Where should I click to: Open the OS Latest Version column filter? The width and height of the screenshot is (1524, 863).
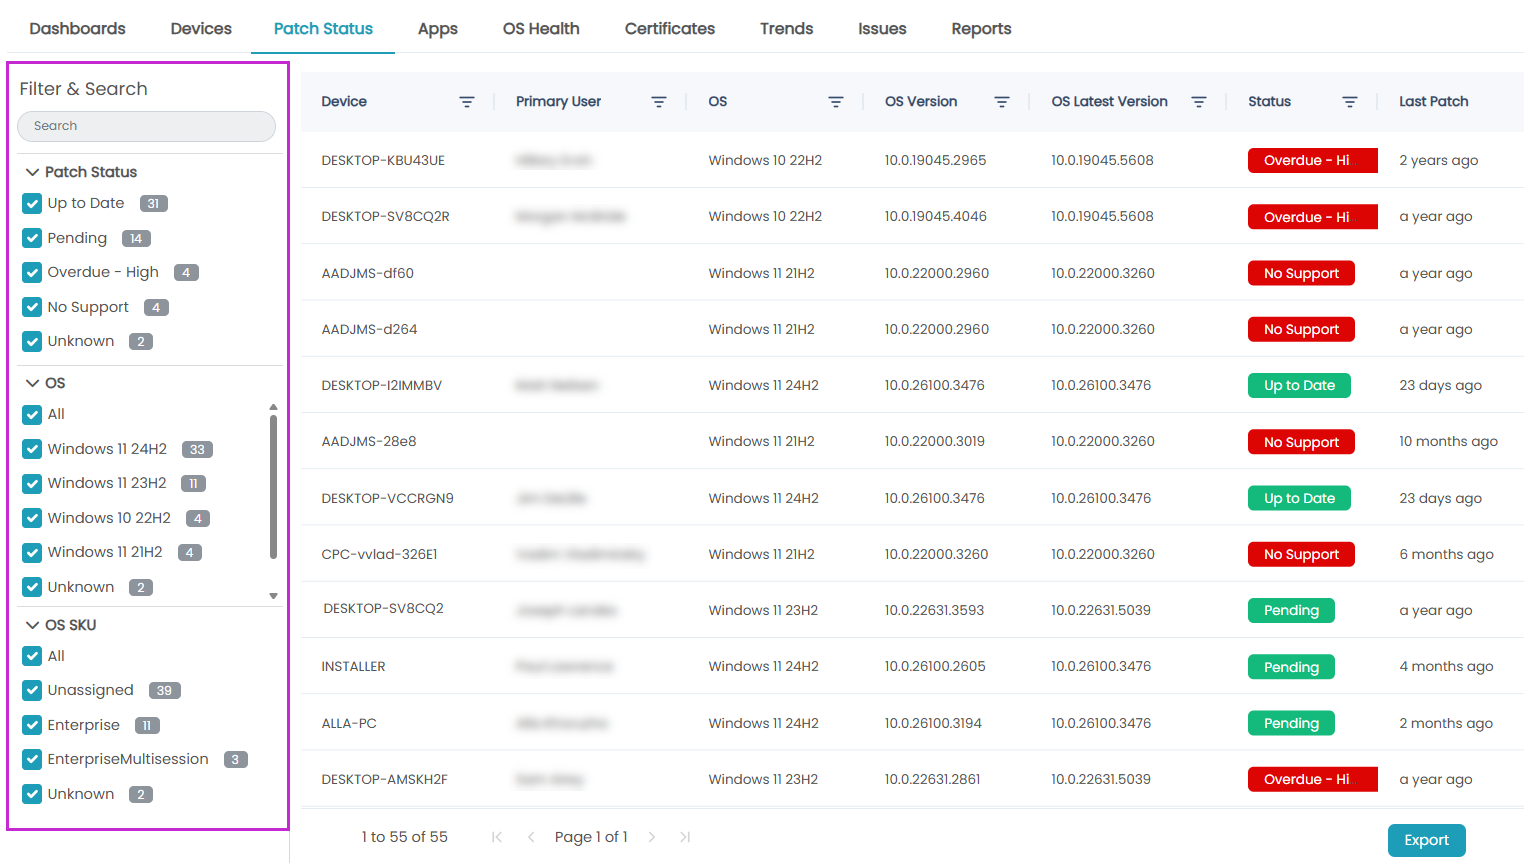point(1199,101)
